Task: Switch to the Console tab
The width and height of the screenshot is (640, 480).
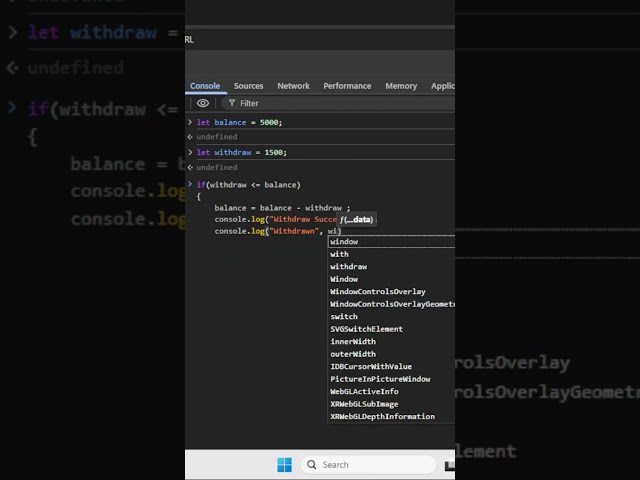Action: point(205,86)
